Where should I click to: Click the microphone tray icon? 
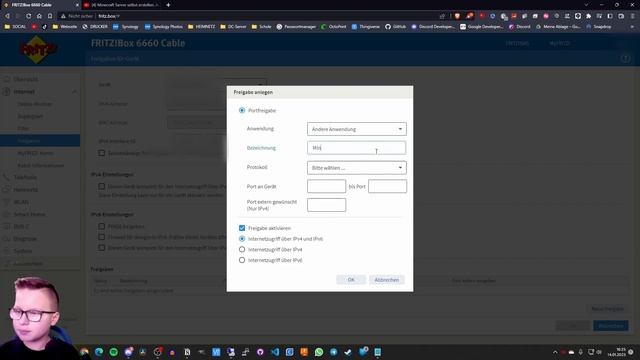point(580,352)
